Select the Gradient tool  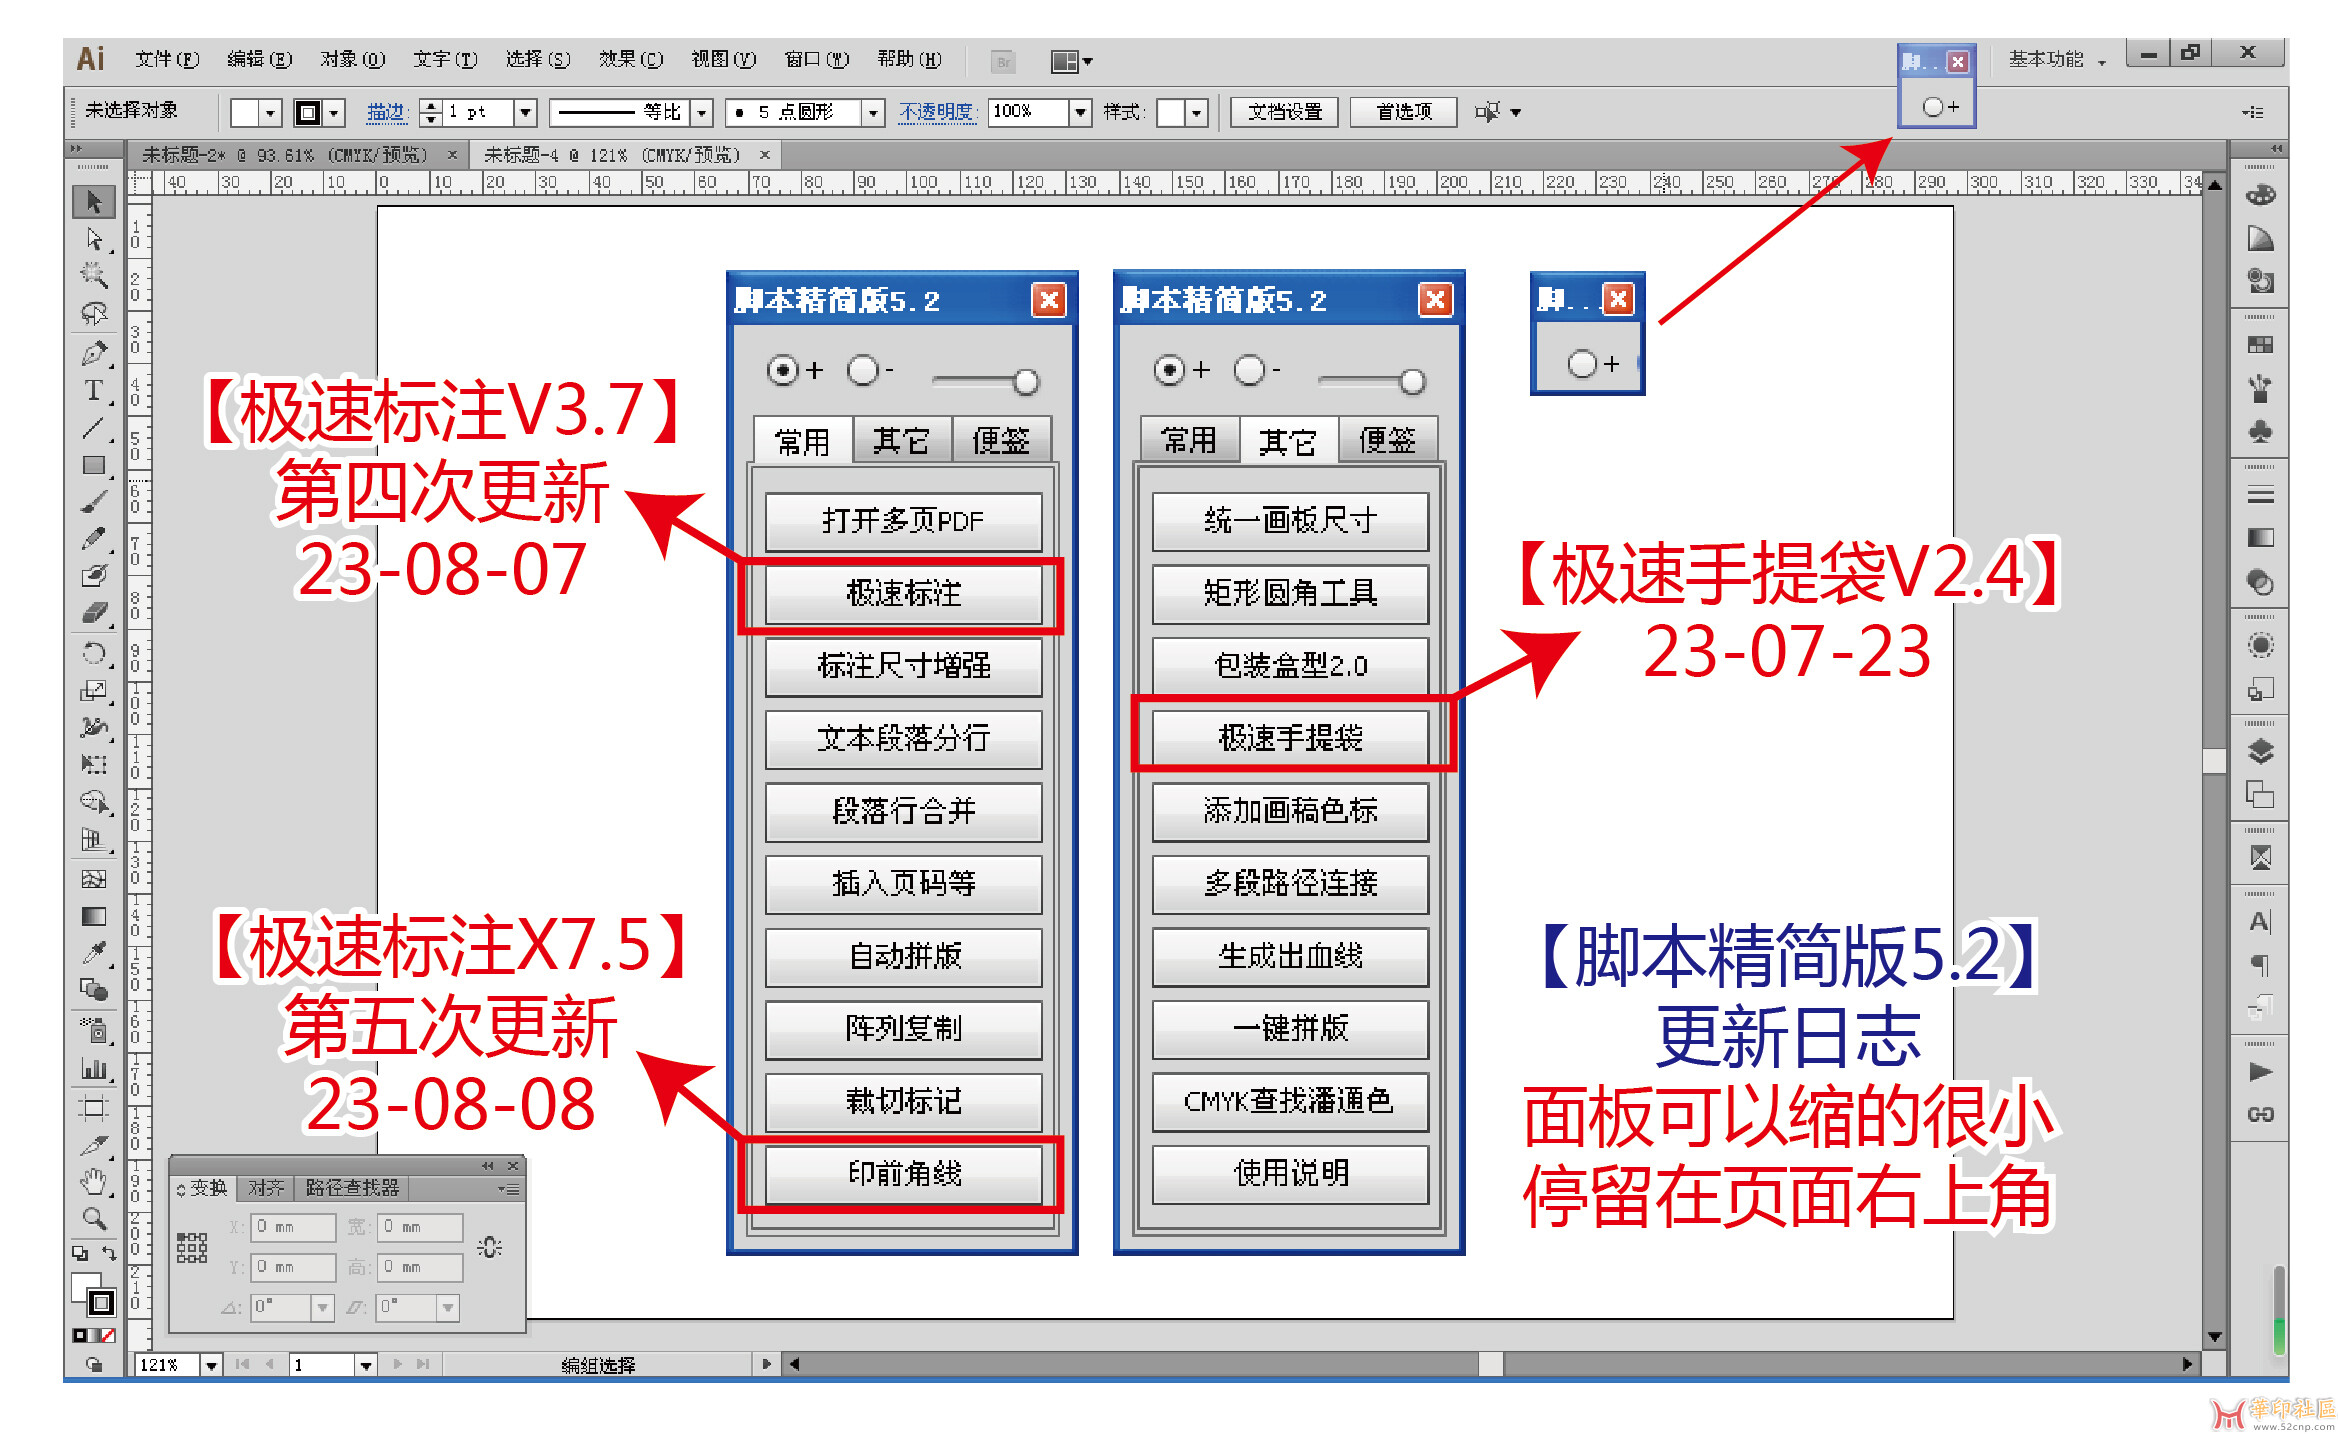coord(94,916)
